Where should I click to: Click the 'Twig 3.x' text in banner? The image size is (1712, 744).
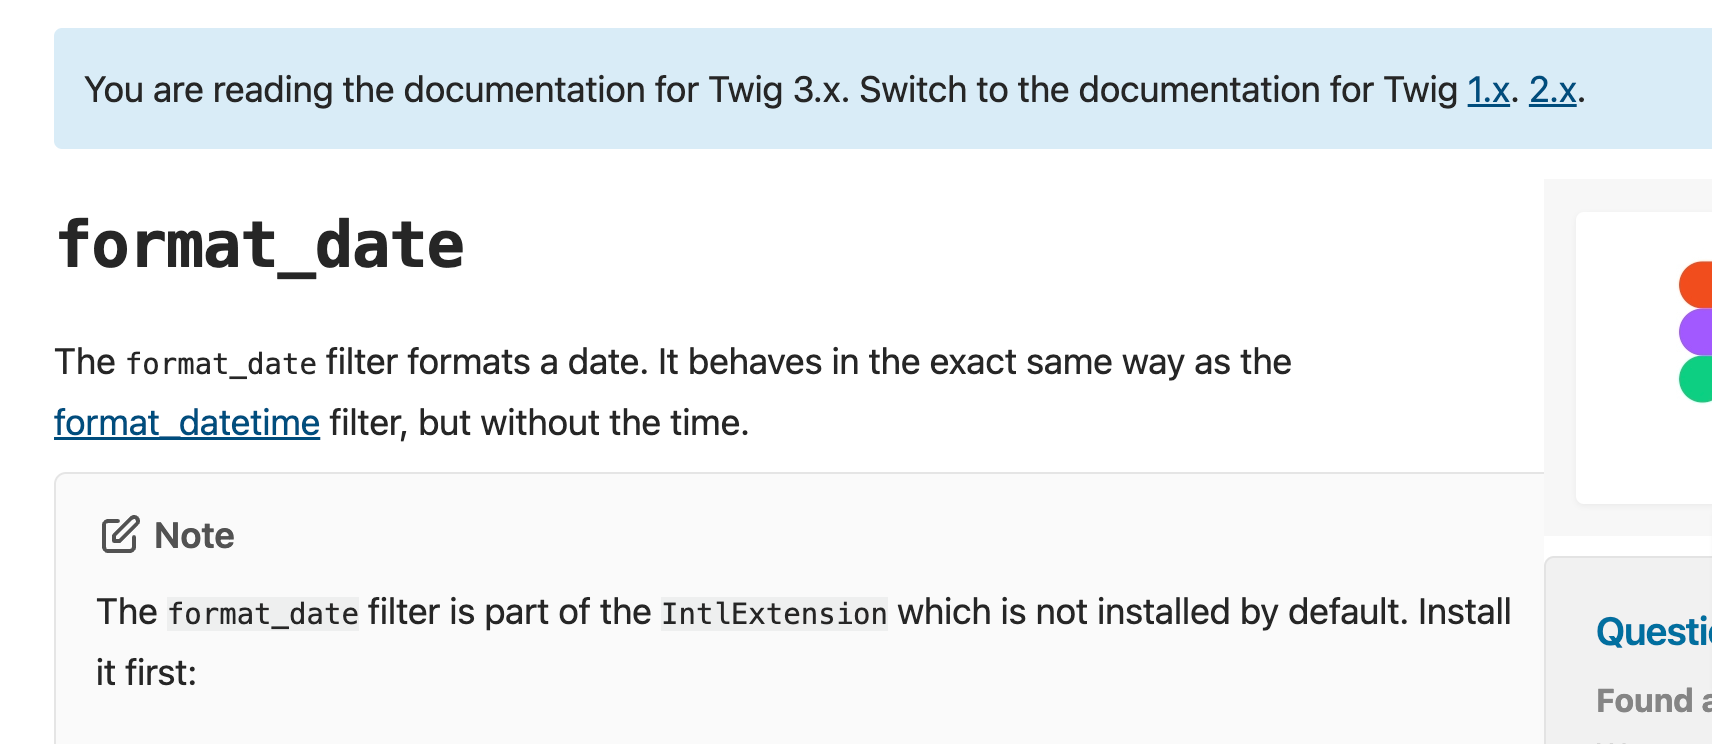click(779, 90)
